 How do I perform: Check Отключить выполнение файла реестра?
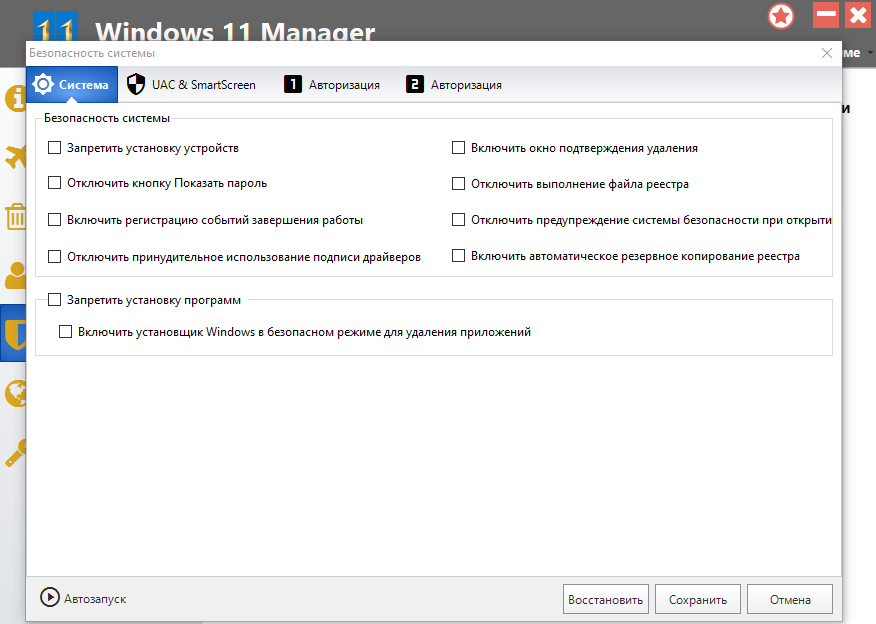pyautogui.click(x=458, y=183)
